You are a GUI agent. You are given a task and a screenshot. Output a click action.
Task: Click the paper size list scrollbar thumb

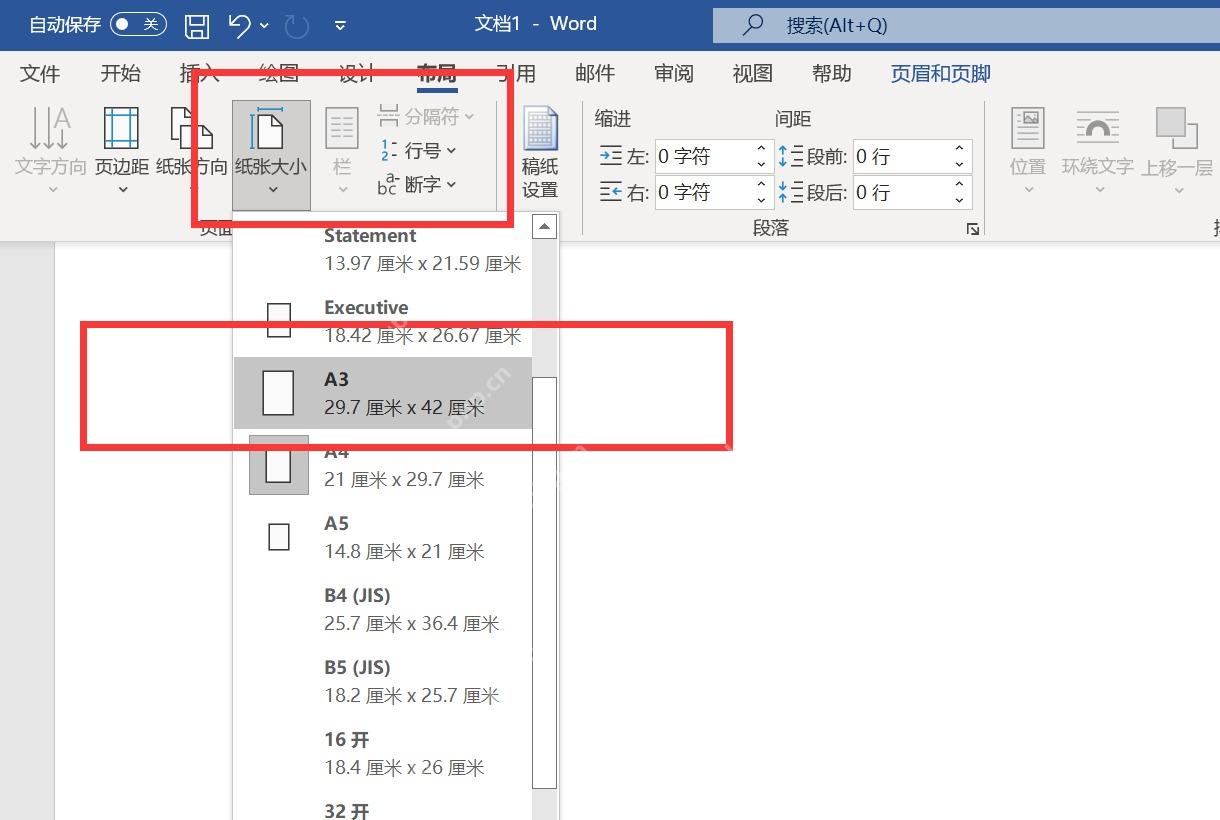[544, 583]
